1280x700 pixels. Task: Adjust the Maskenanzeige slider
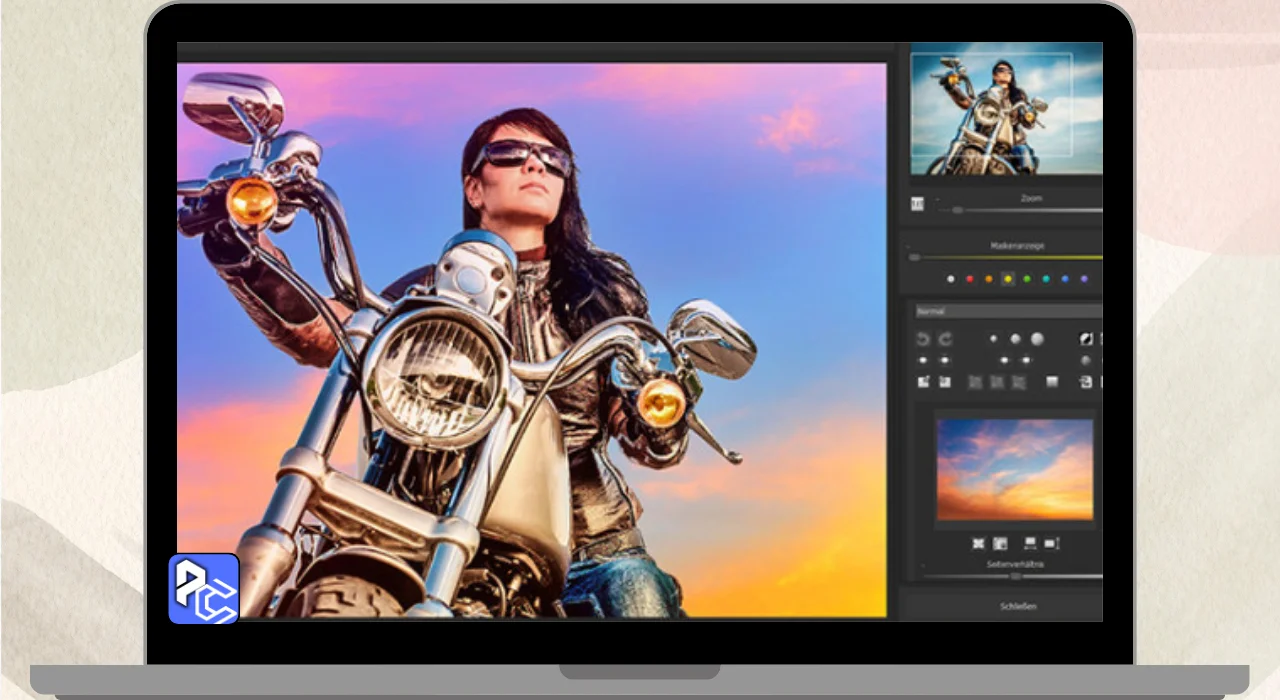point(1006,257)
